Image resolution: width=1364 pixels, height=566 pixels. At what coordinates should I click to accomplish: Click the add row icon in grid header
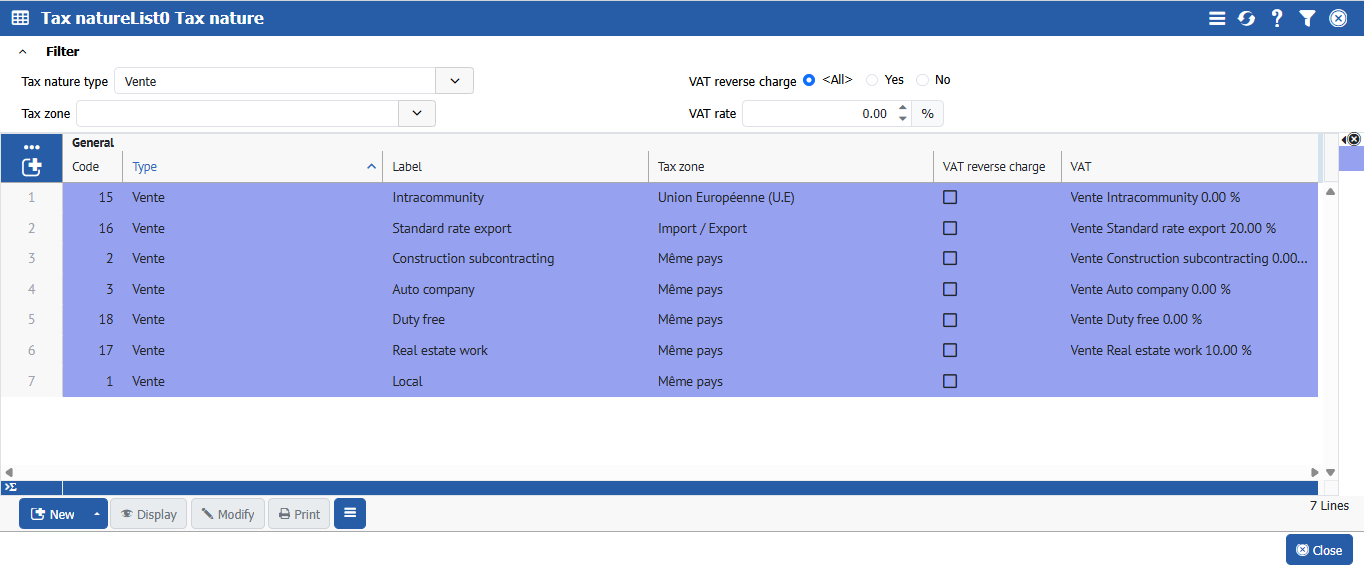coord(32,167)
